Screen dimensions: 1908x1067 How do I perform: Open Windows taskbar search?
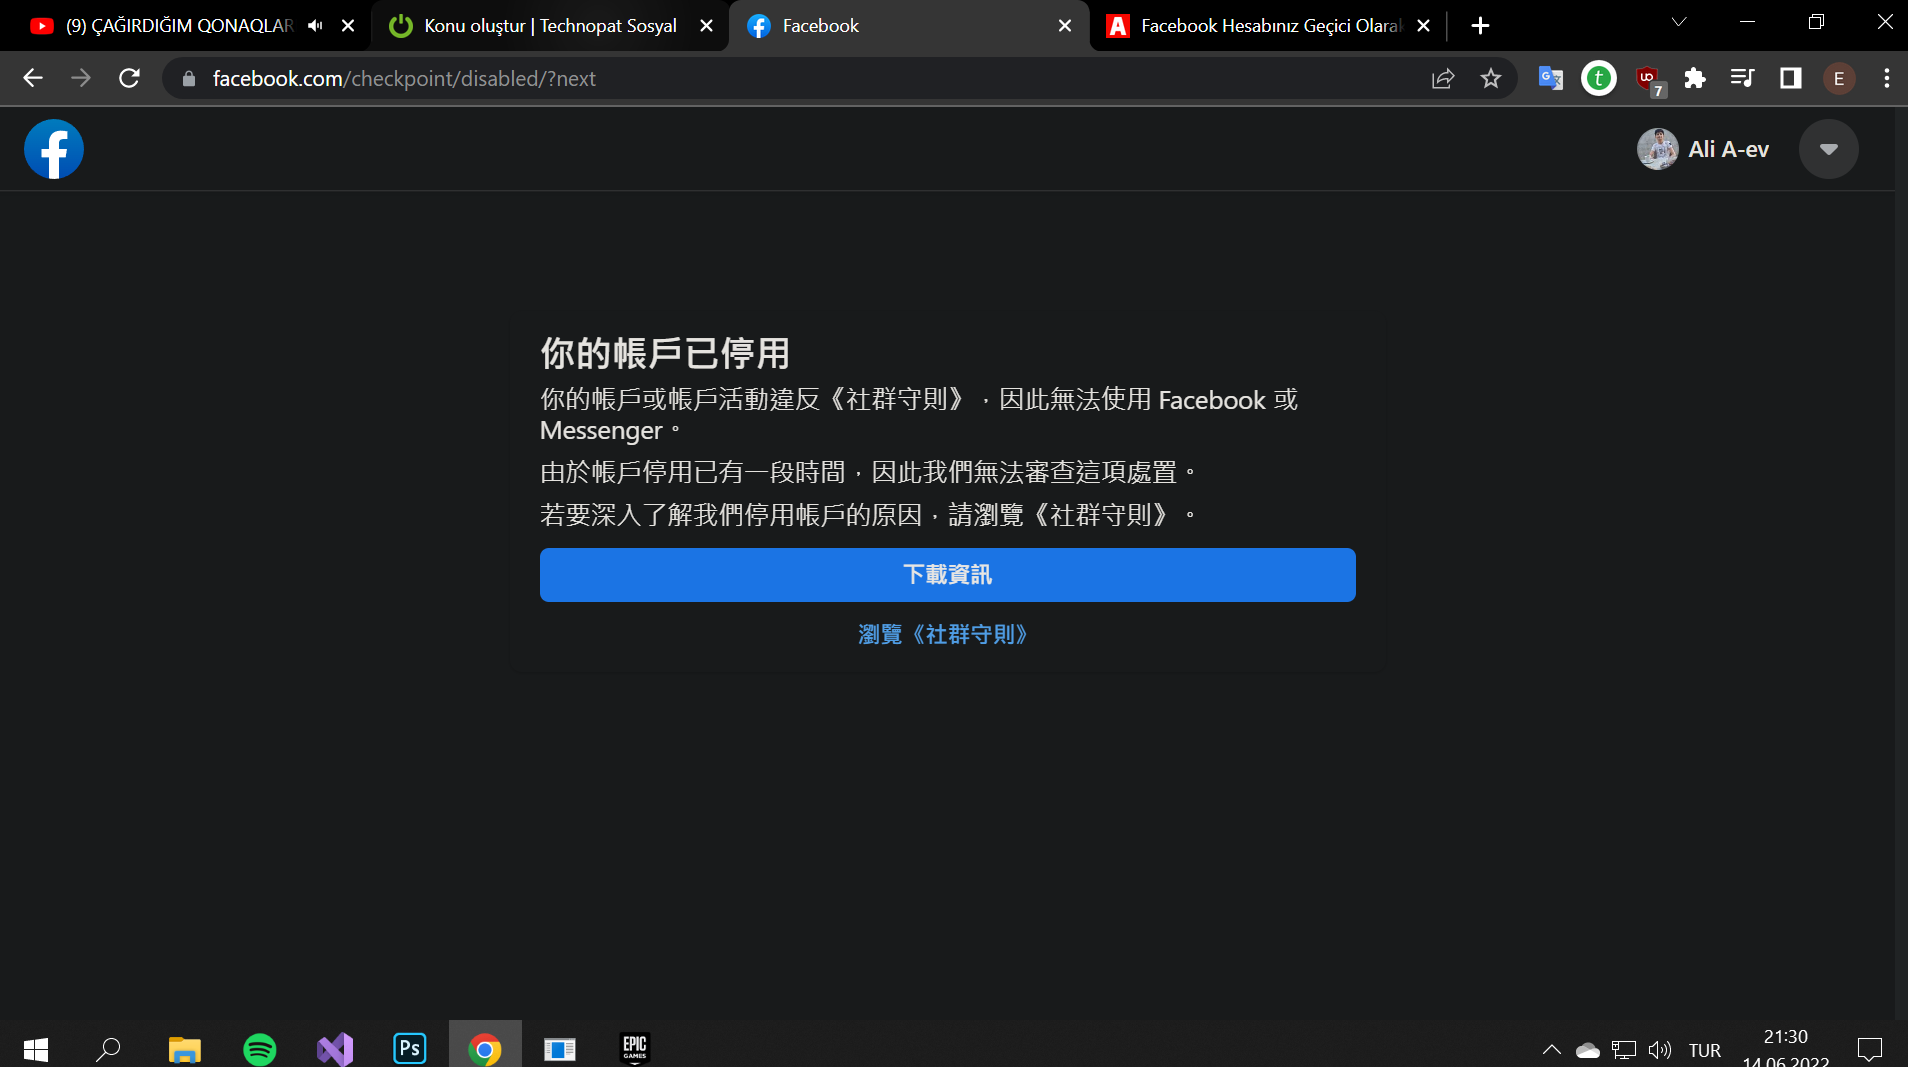coord(108,1049)
